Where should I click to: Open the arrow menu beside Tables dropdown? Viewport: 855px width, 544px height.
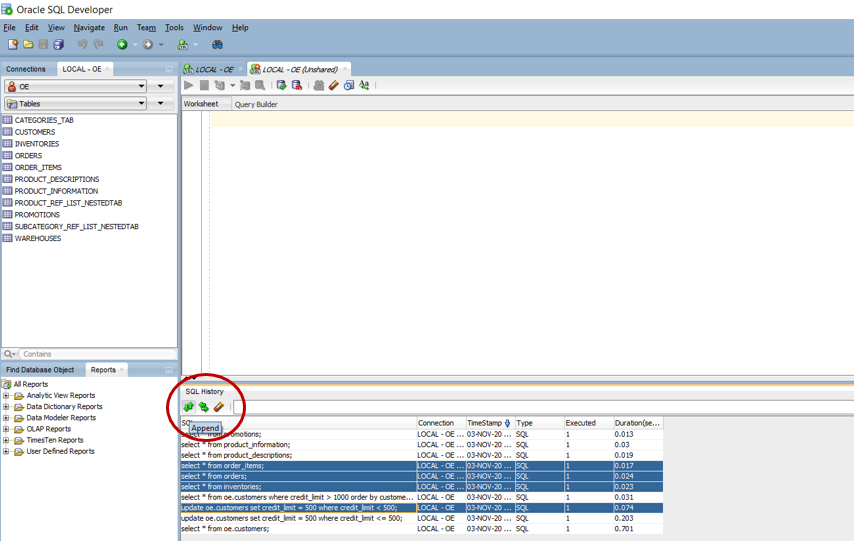click(x=160, y=104)
